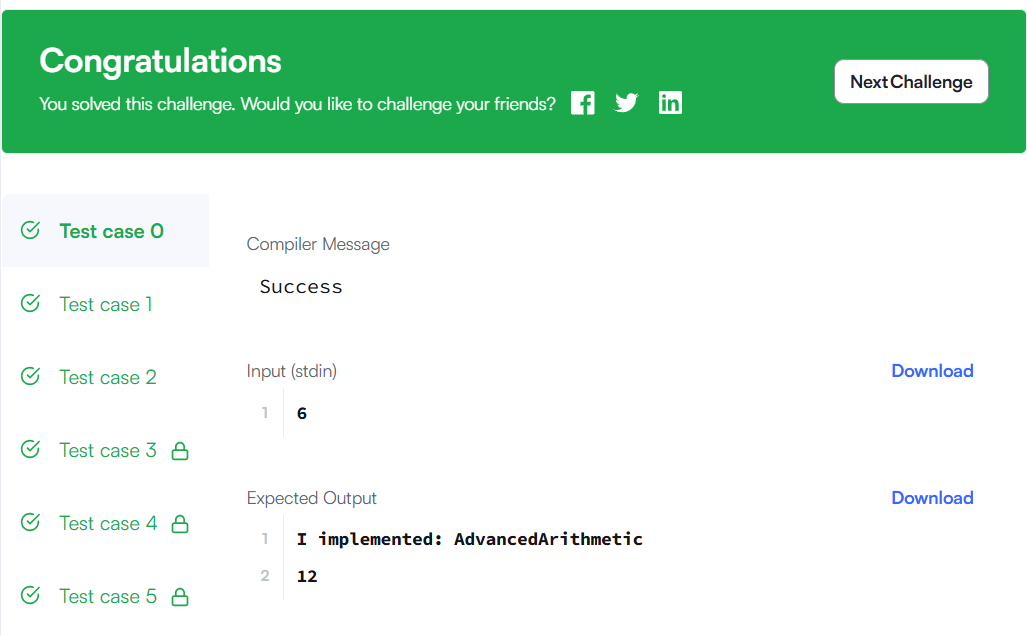Click Test case 2 passed checkmark icon

pos(31,377)
